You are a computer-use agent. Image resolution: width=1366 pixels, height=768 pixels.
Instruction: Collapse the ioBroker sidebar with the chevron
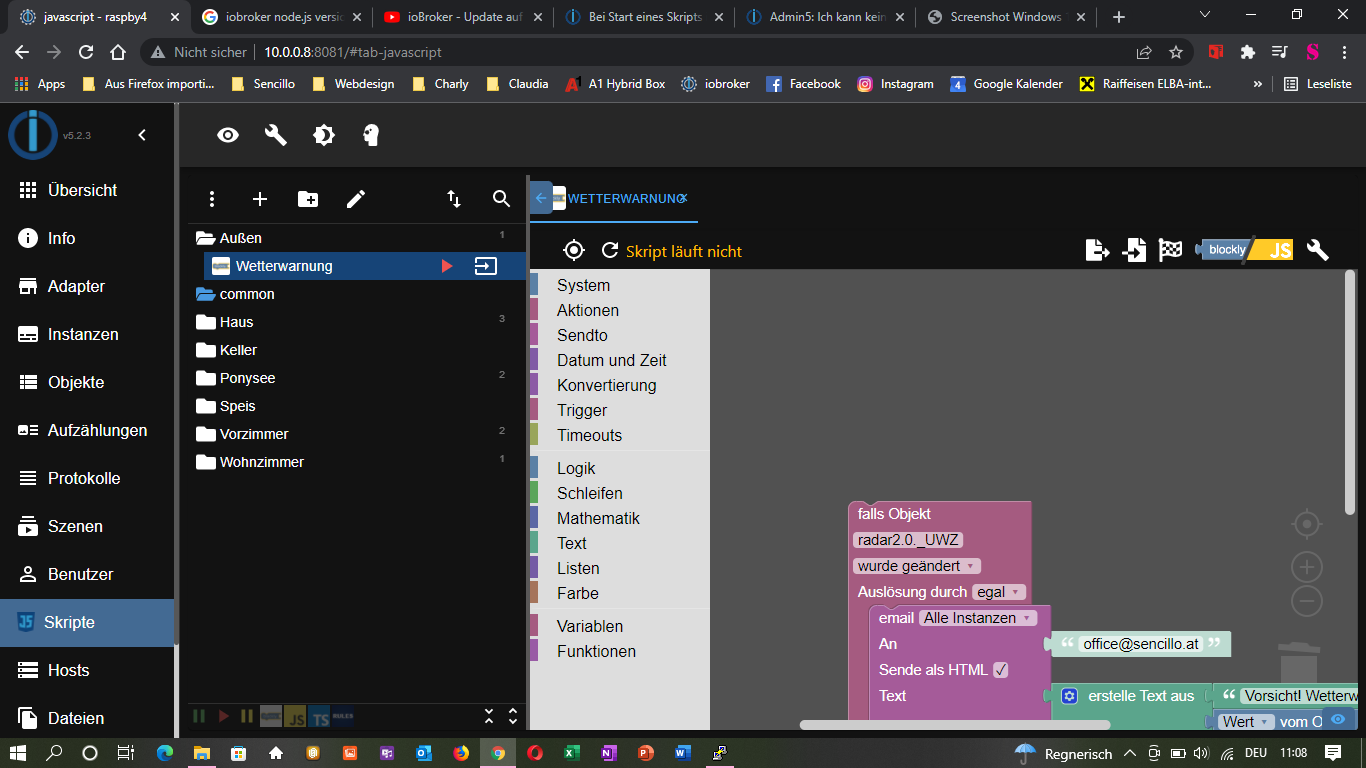142,135
